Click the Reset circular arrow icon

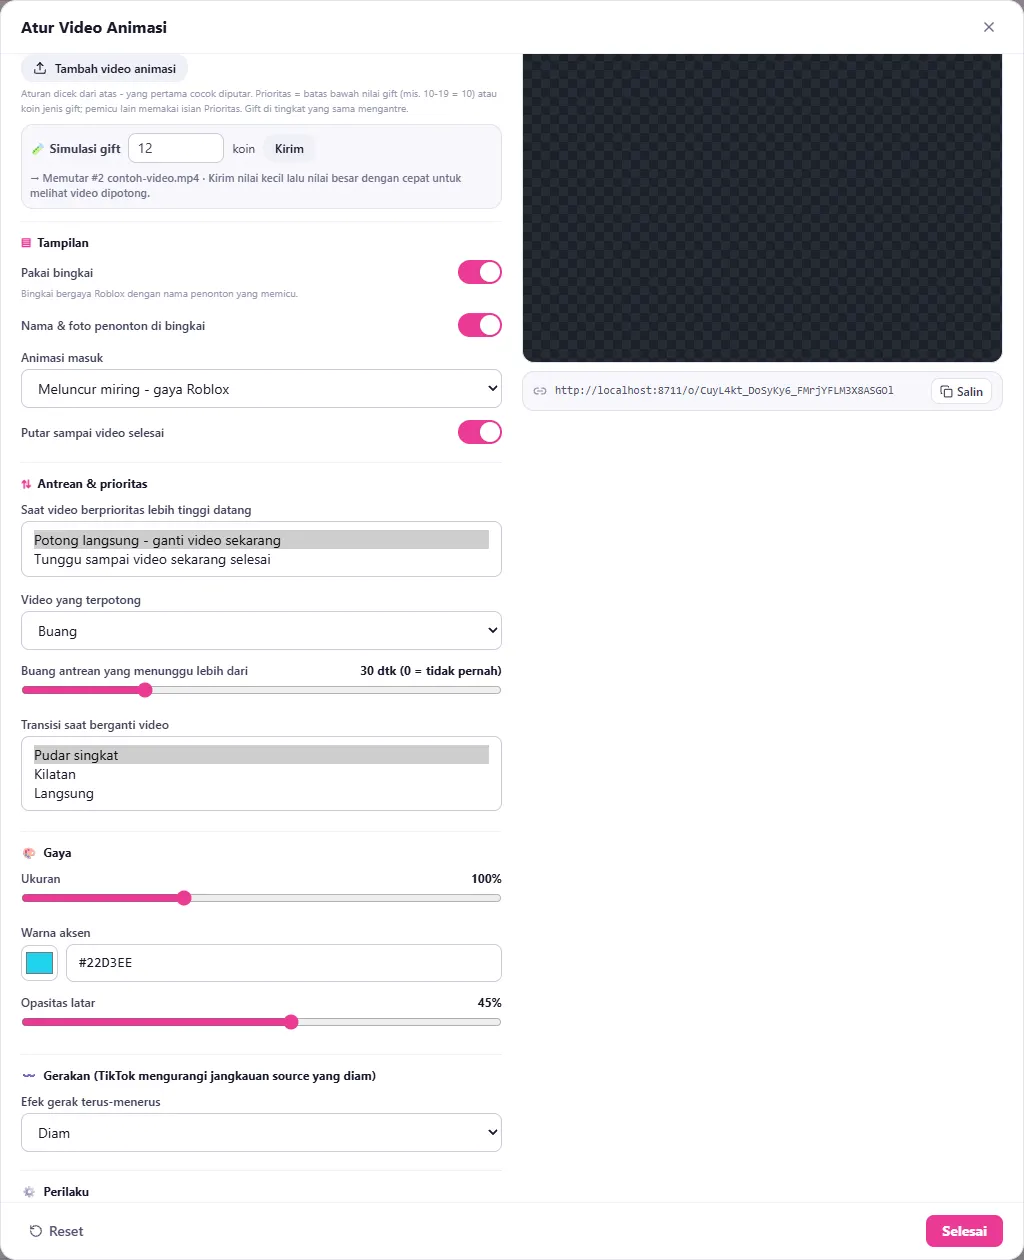(x=36, y=1231)
